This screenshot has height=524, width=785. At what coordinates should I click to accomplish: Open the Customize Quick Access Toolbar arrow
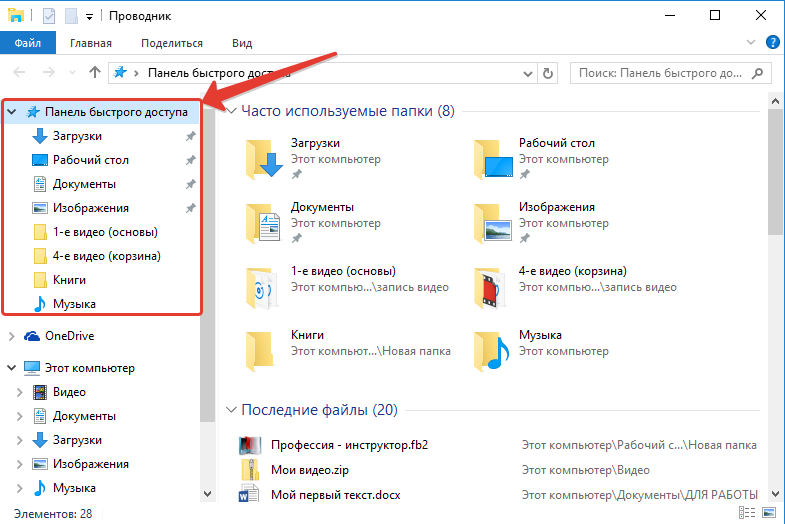tap(89, 17)
